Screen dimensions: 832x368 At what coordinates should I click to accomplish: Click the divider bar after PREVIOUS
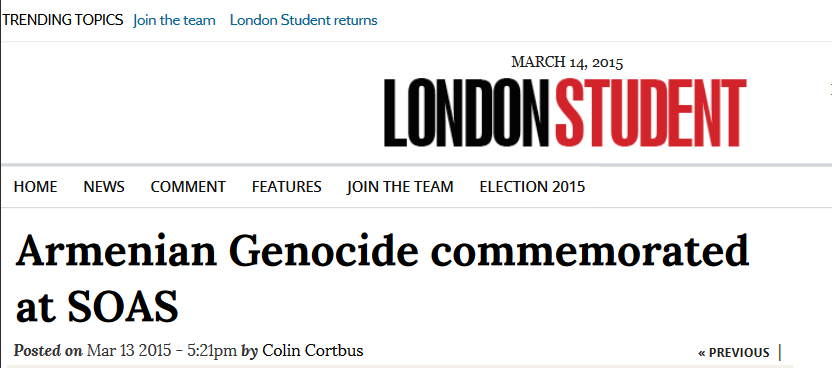(779, 352)
